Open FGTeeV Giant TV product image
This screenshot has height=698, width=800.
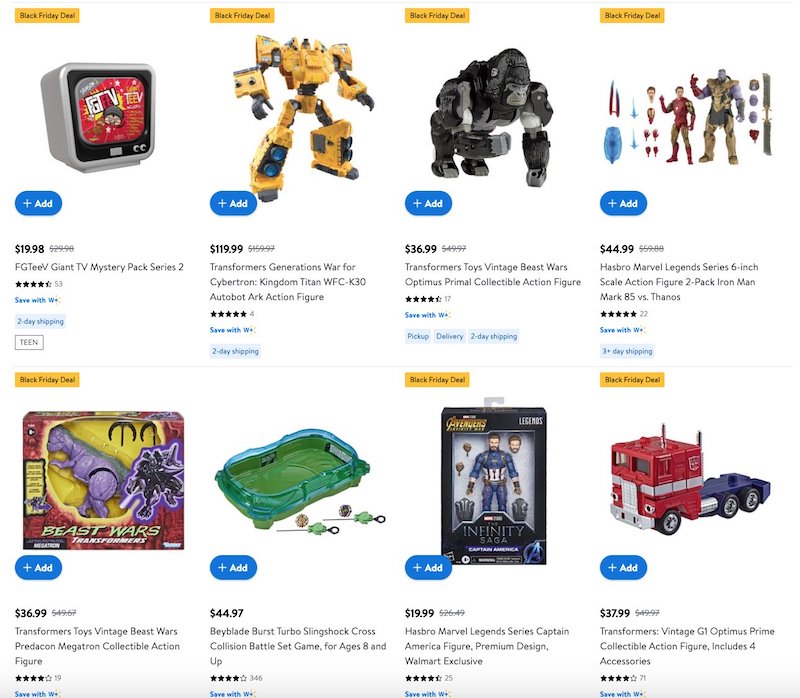98,117
